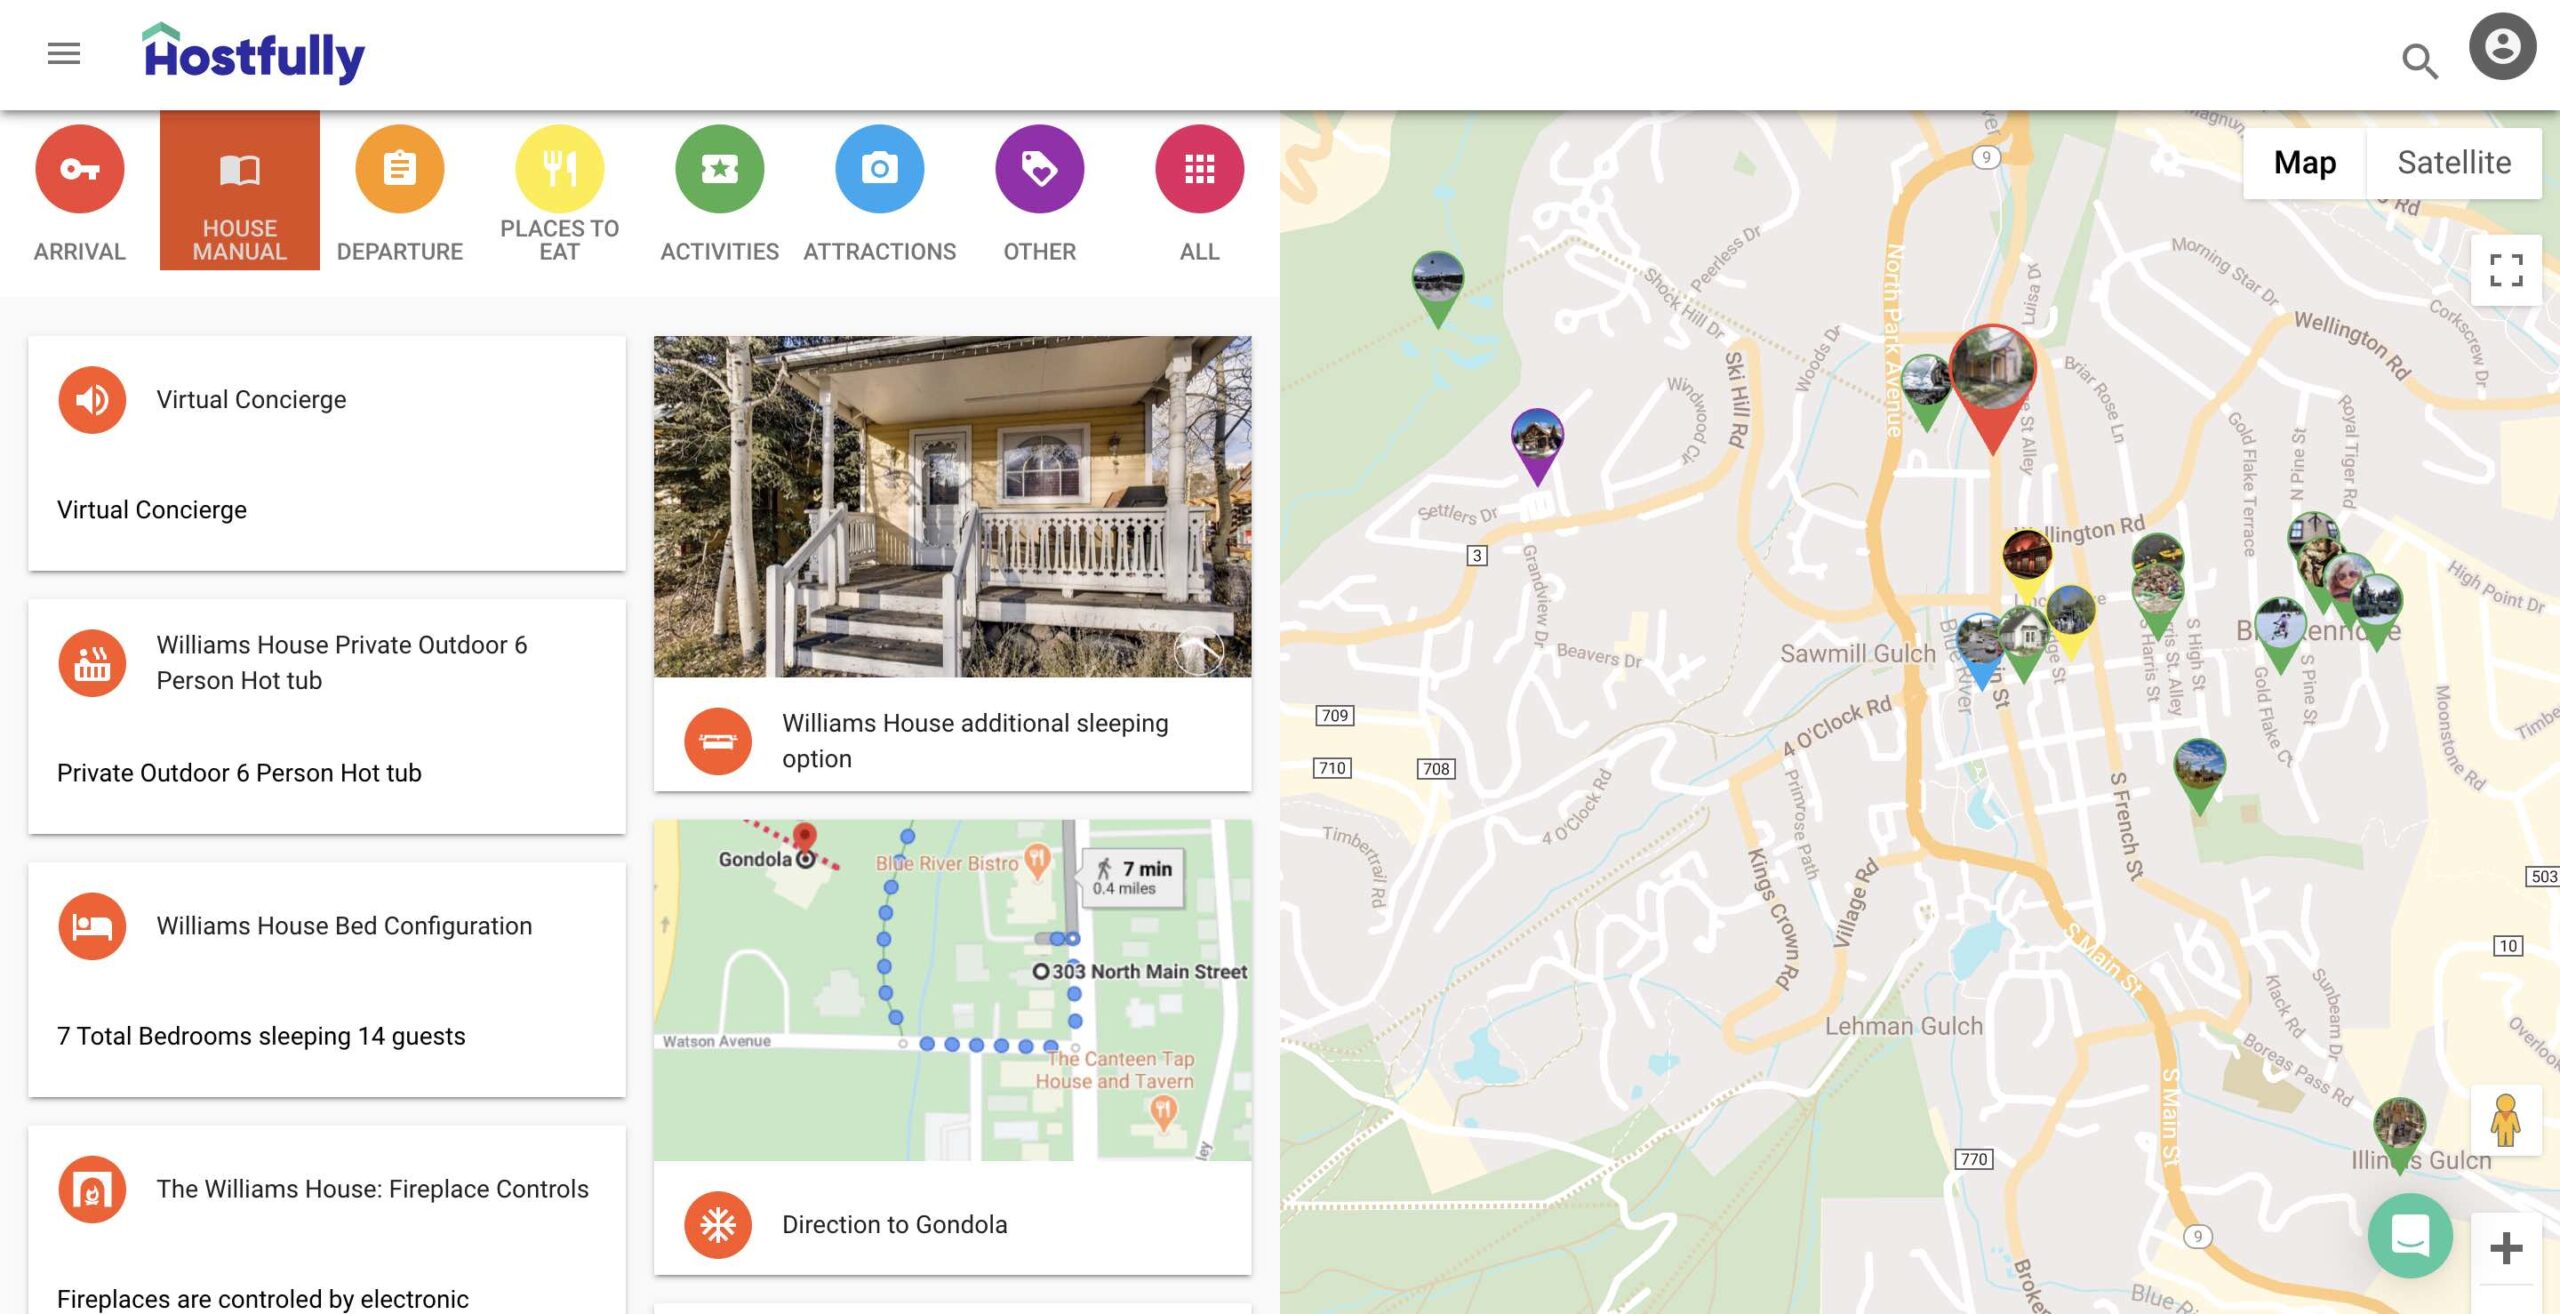This screenshot has height=1314, width=2560.
Task: Select the All categories grid icon
Action: pos(1200,168)
